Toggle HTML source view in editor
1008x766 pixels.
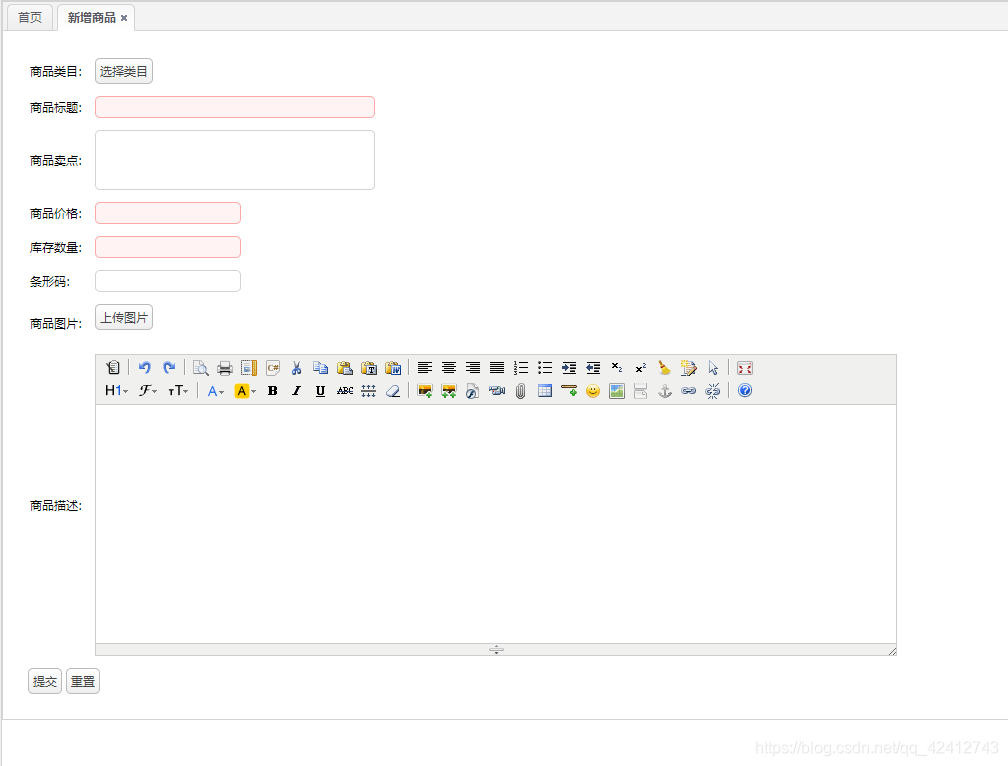(x=113, y=368)
